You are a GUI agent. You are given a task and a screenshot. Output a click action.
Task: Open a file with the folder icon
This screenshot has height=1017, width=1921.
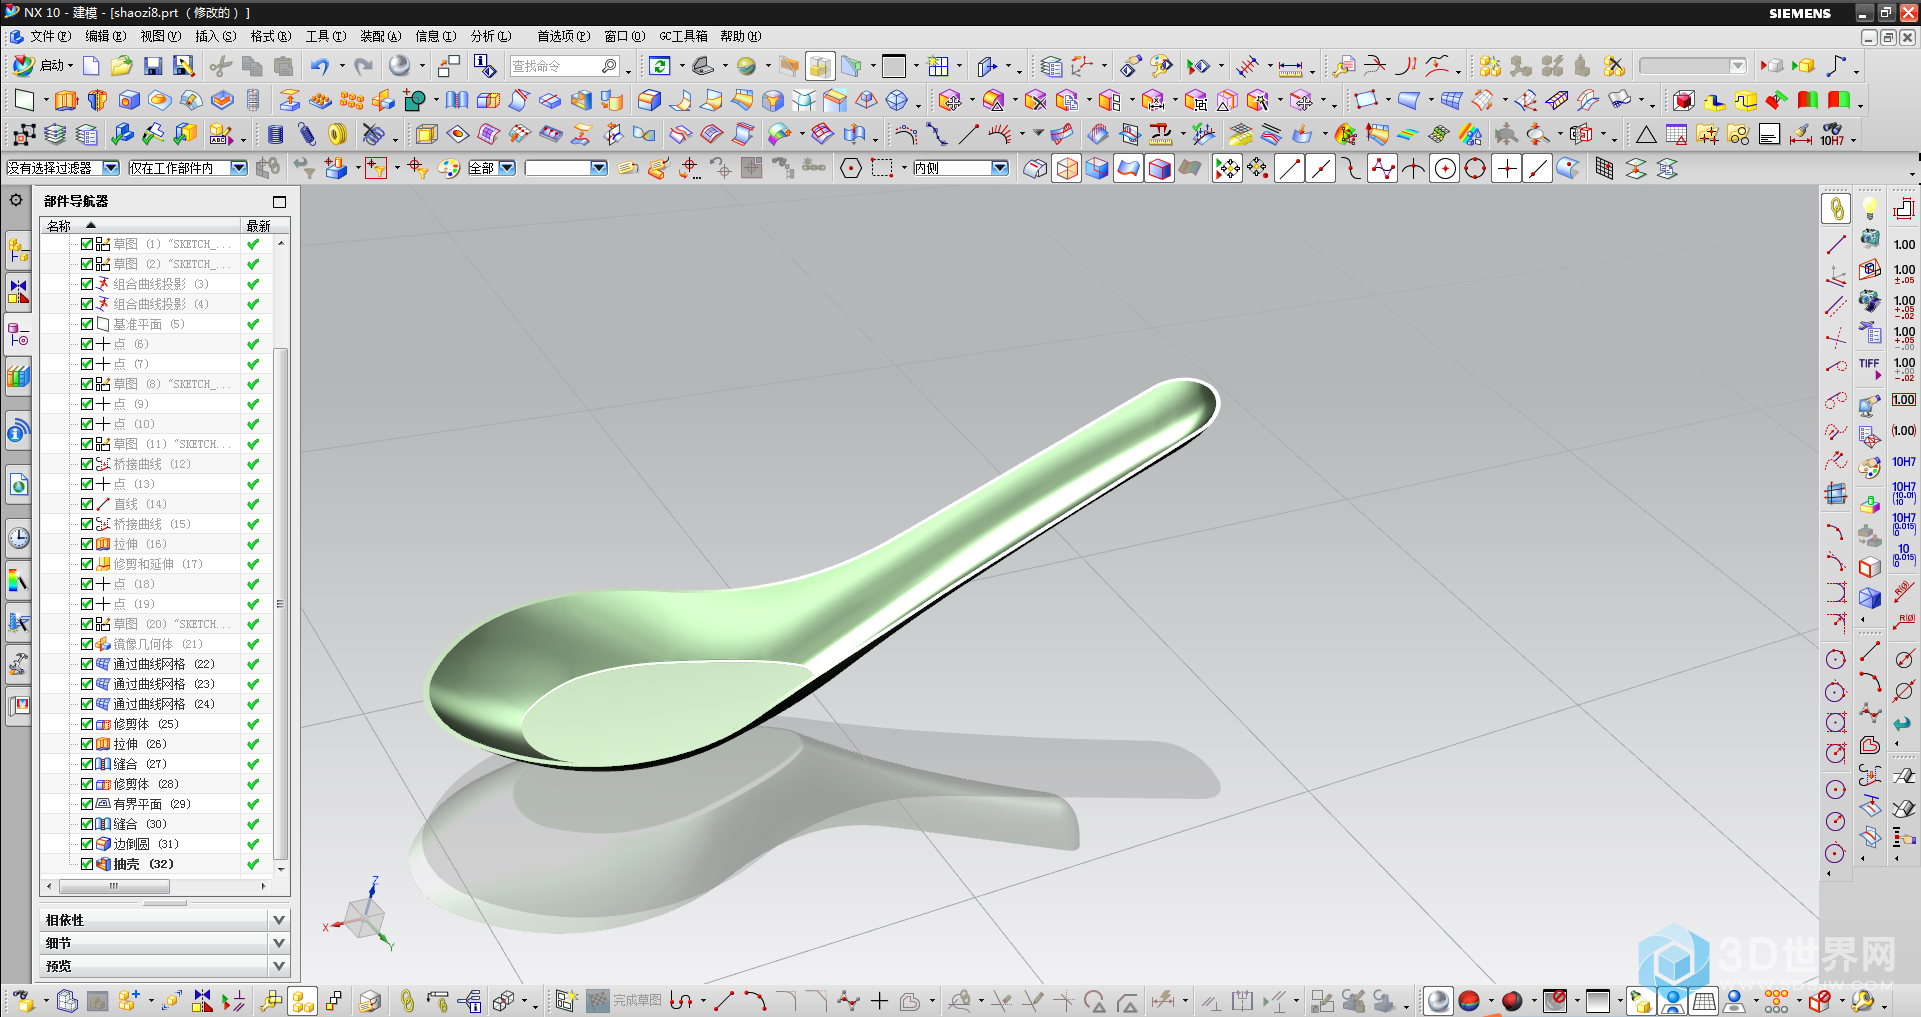click(122, 66)
